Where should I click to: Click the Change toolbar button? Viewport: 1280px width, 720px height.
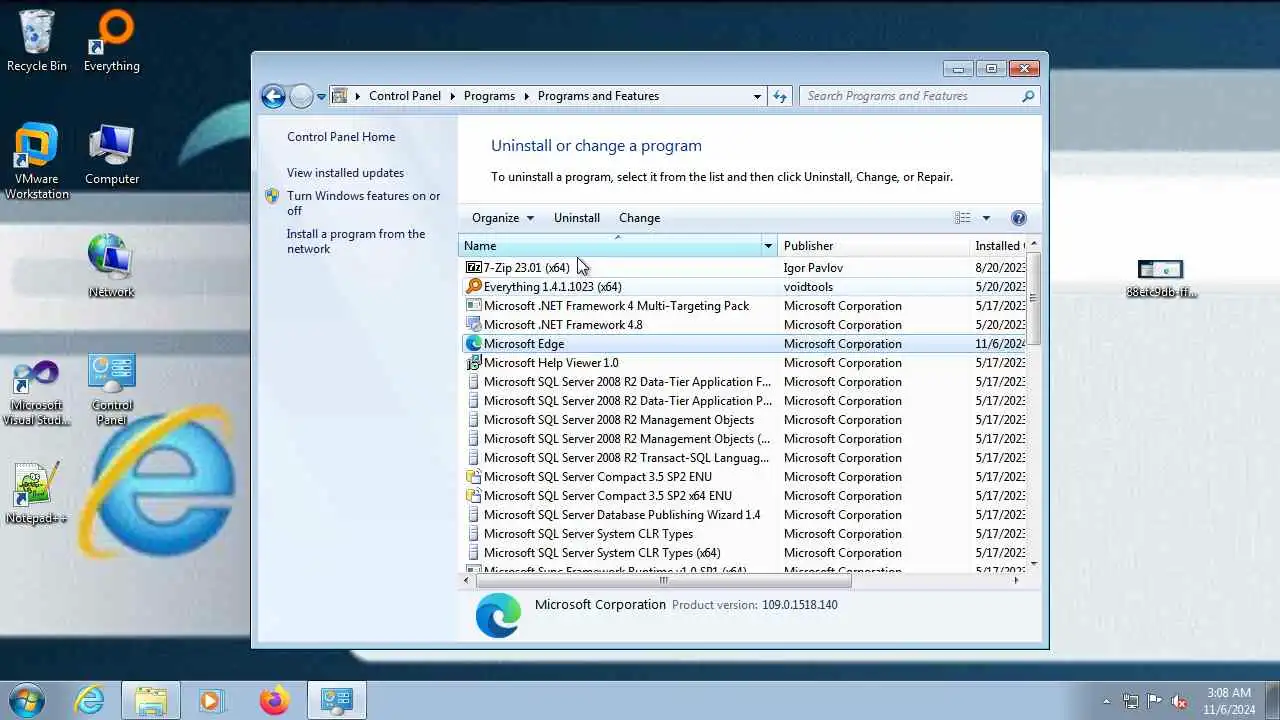click(x=639, y=218)
